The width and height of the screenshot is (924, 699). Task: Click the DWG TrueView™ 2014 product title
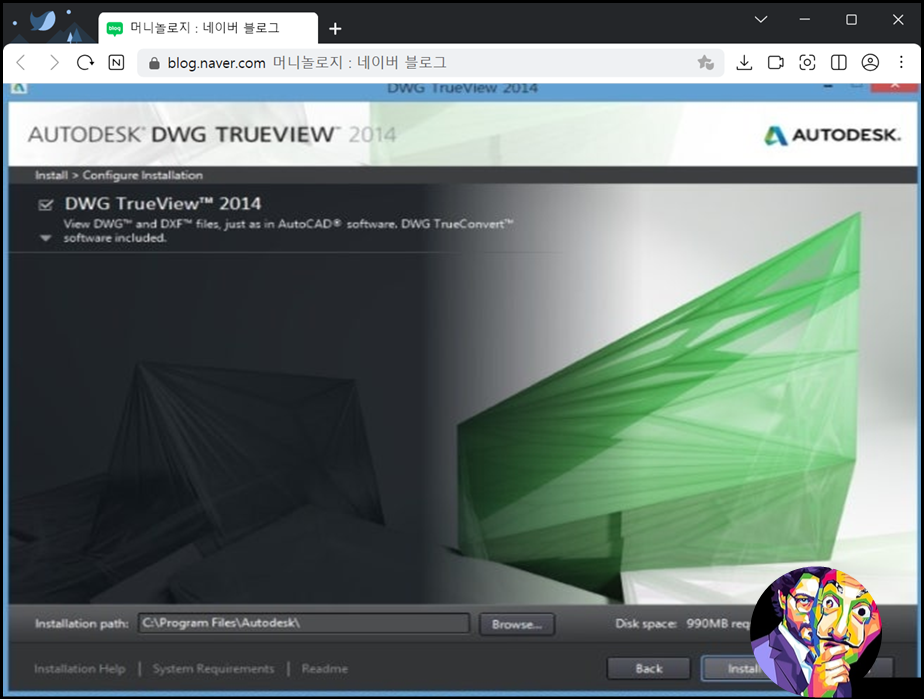[x=163, y=203]
